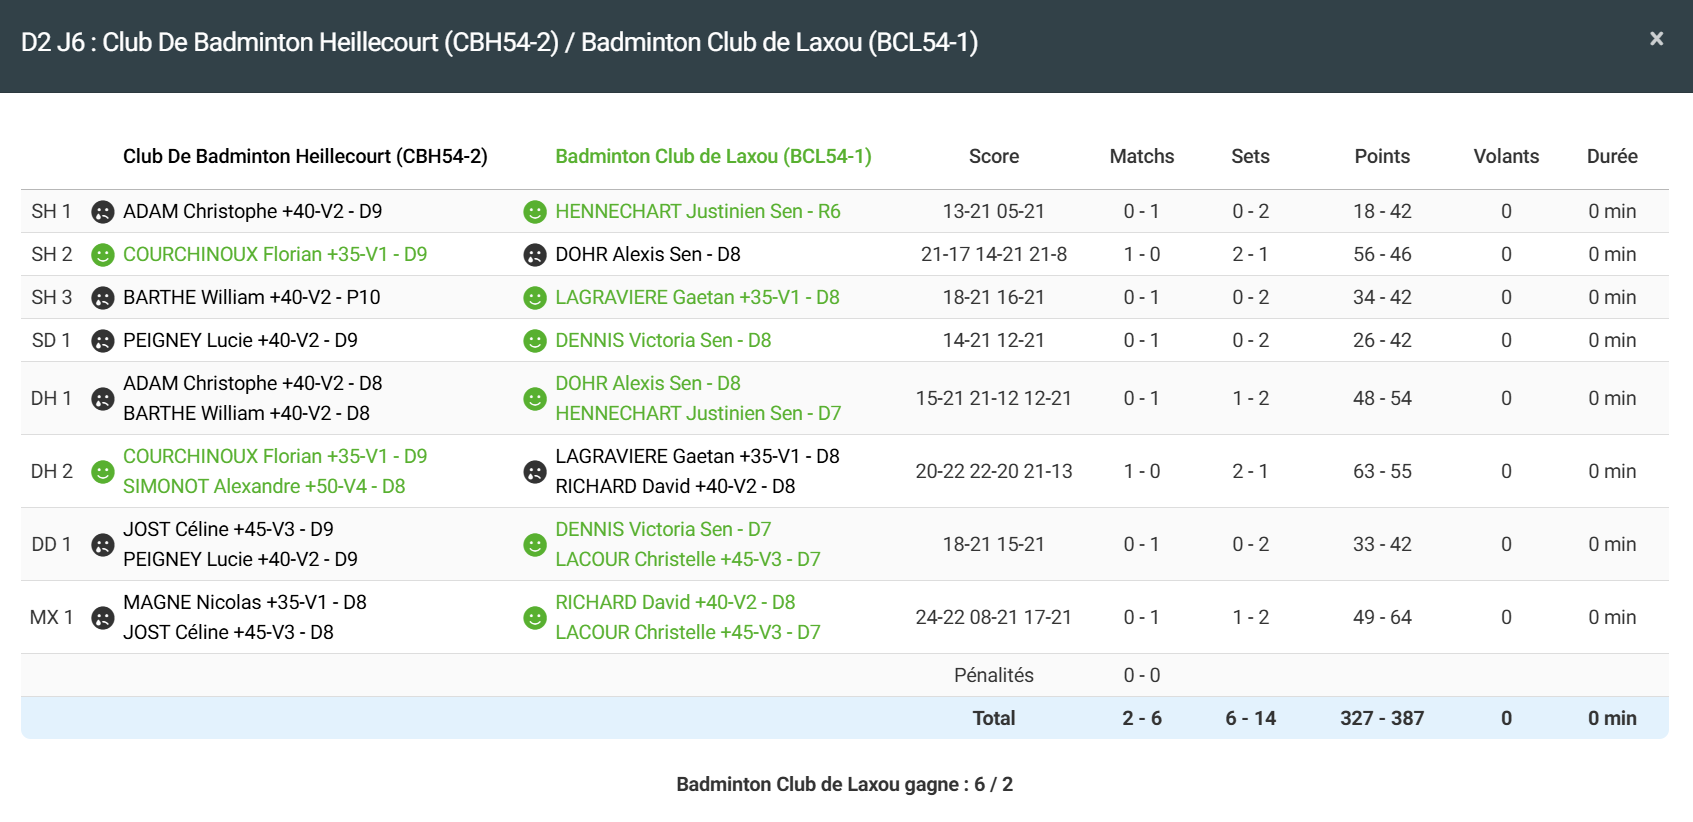1693x822 pixels.
Task: Select DENNIS Victoria Sen - D8 player name
Action: pyautogui.click(x=663, y=341)
